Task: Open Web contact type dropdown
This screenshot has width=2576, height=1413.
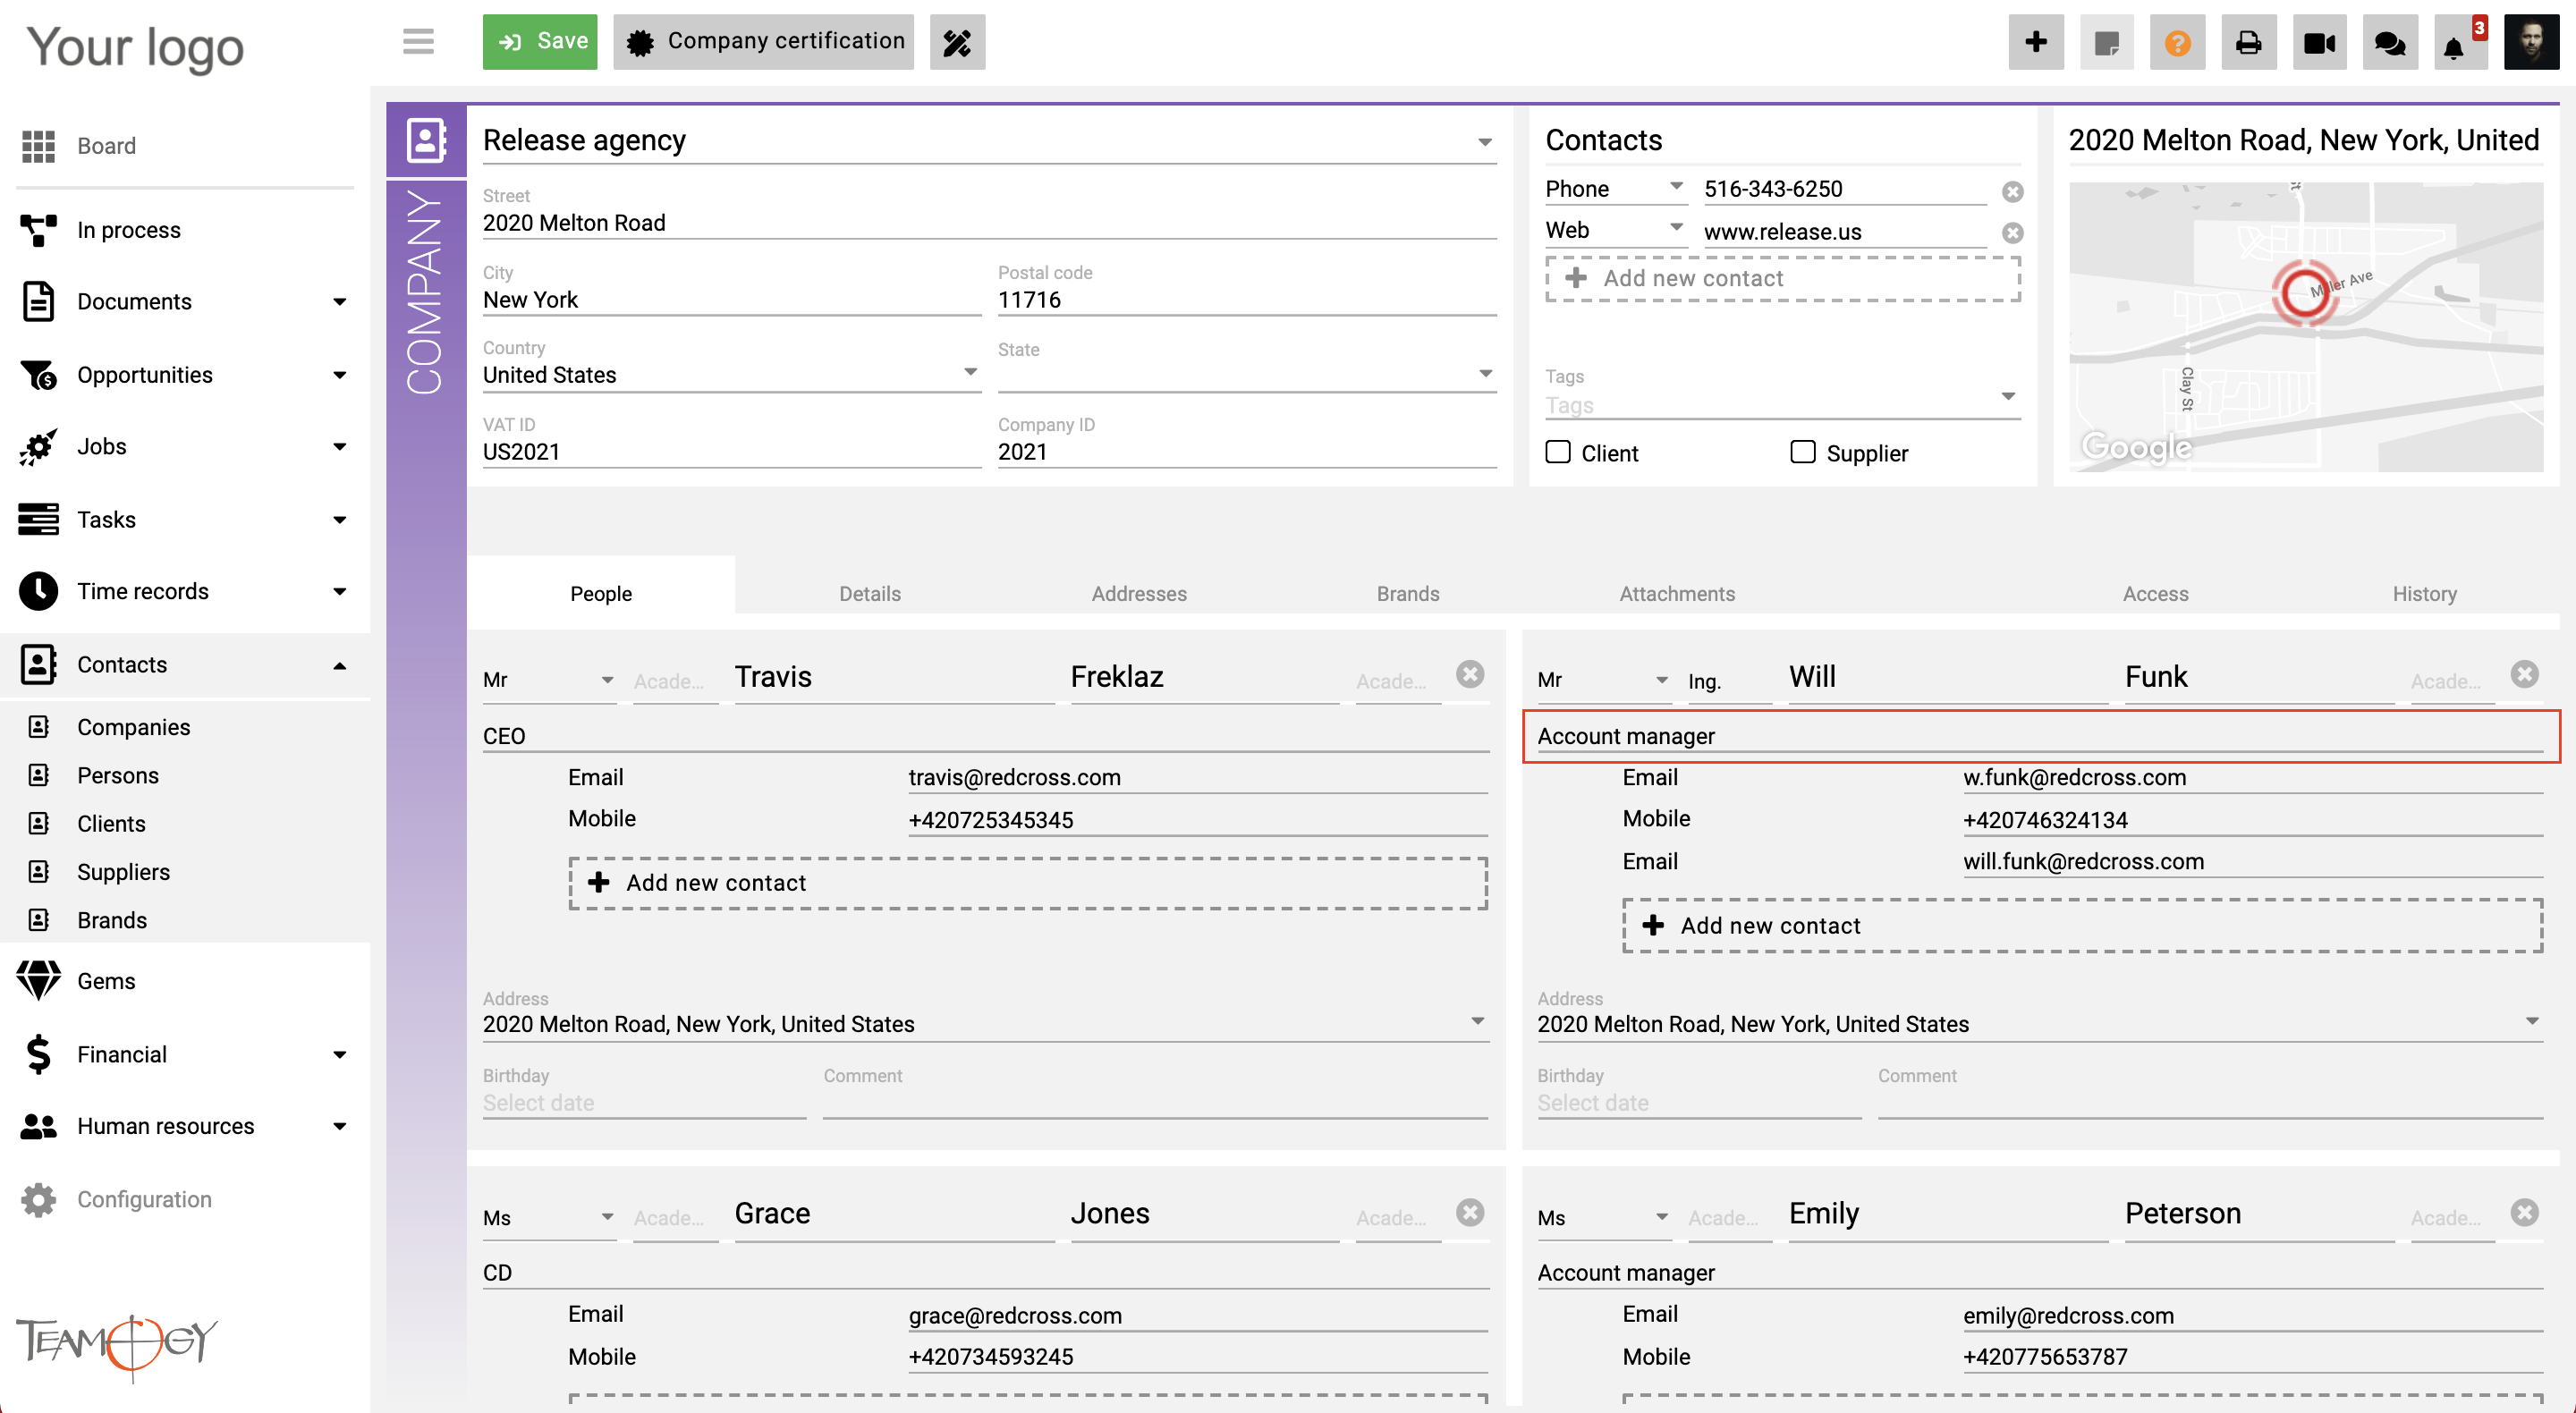Action: (1615, 230)
